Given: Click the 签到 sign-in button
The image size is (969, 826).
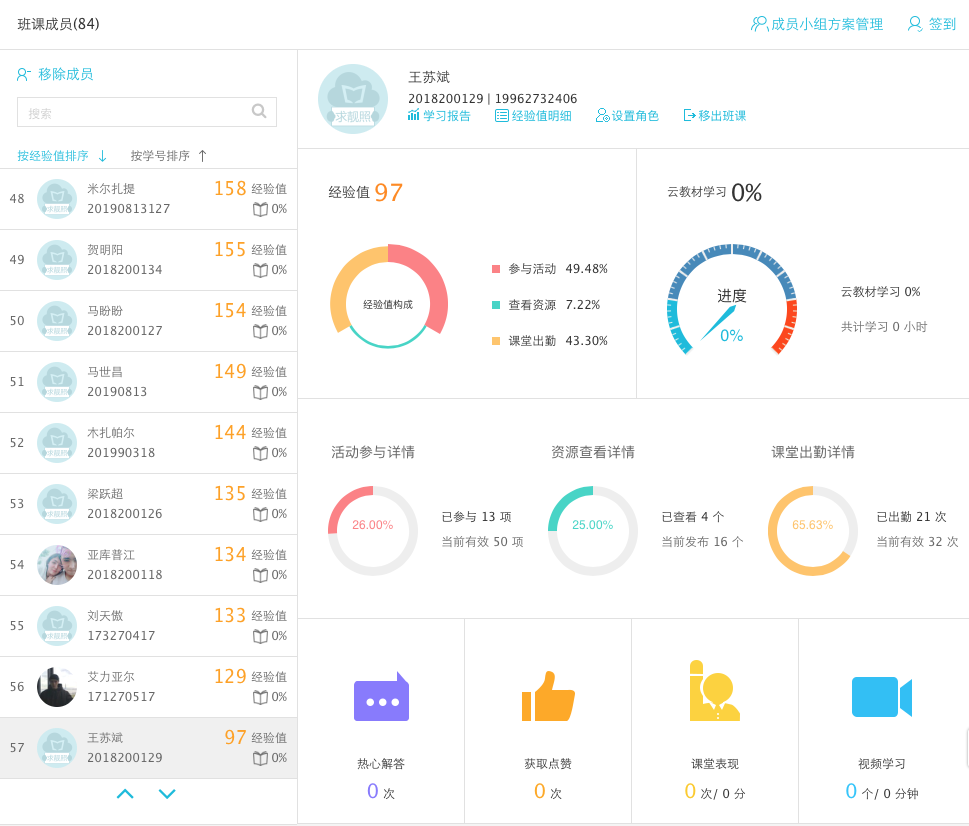Looking at the screenshot, I should 931,24.
